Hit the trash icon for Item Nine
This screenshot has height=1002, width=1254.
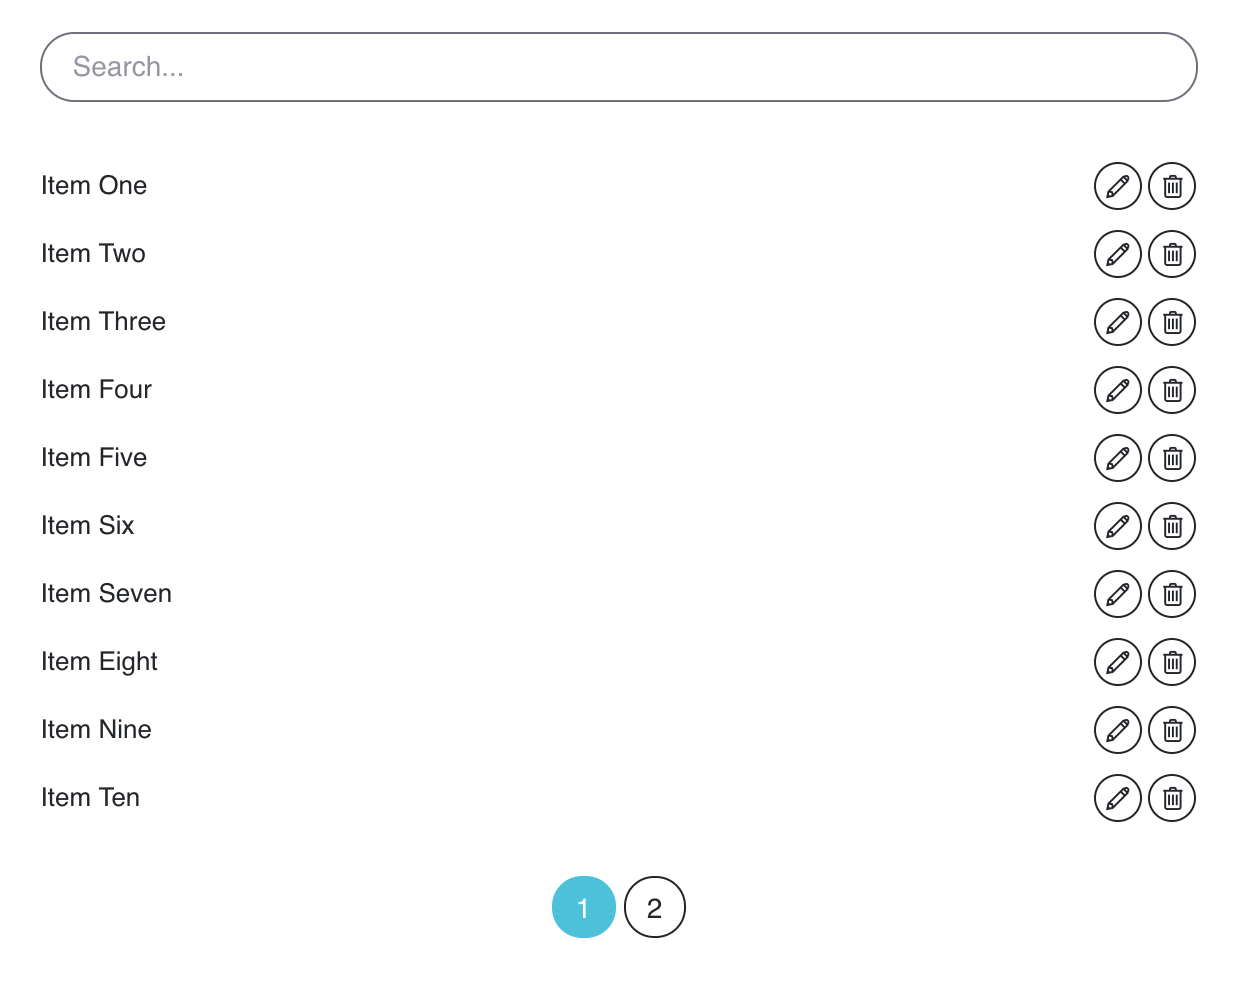1172,730
